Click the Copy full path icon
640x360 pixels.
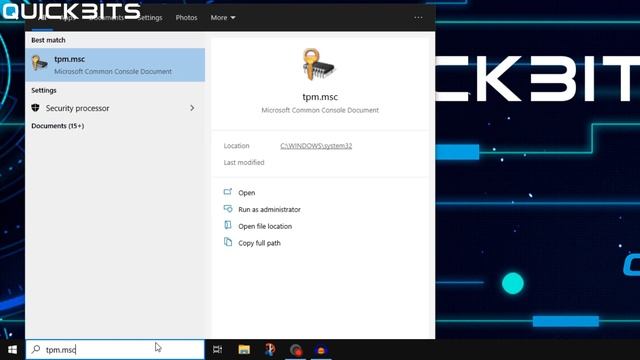pos(228,242)
